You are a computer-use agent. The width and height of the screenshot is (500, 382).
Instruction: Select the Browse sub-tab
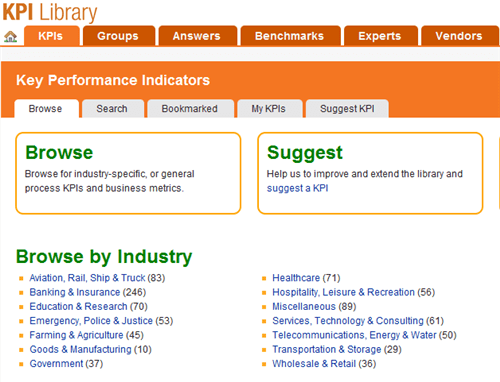pyautogui.click(x=46, y=109)
